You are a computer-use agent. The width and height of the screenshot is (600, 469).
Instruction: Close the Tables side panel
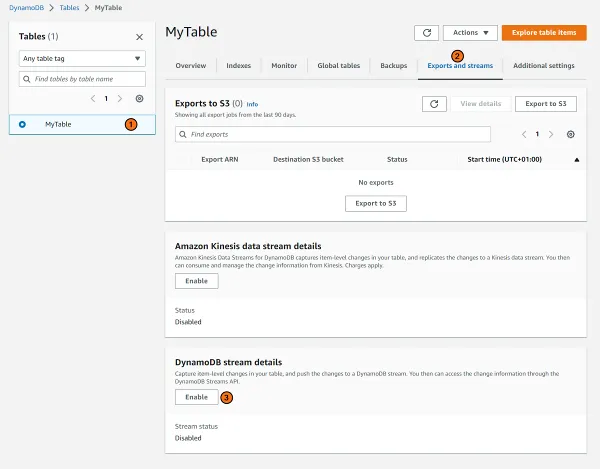click(139, 37)
